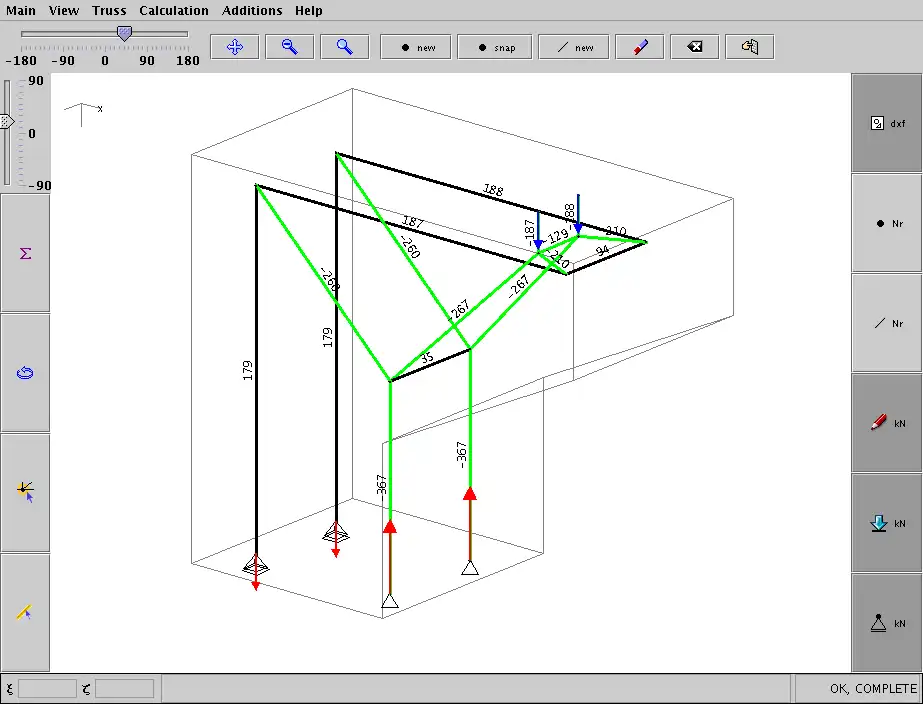
Task: Click the dxf export button
Action: click(887, 123)
